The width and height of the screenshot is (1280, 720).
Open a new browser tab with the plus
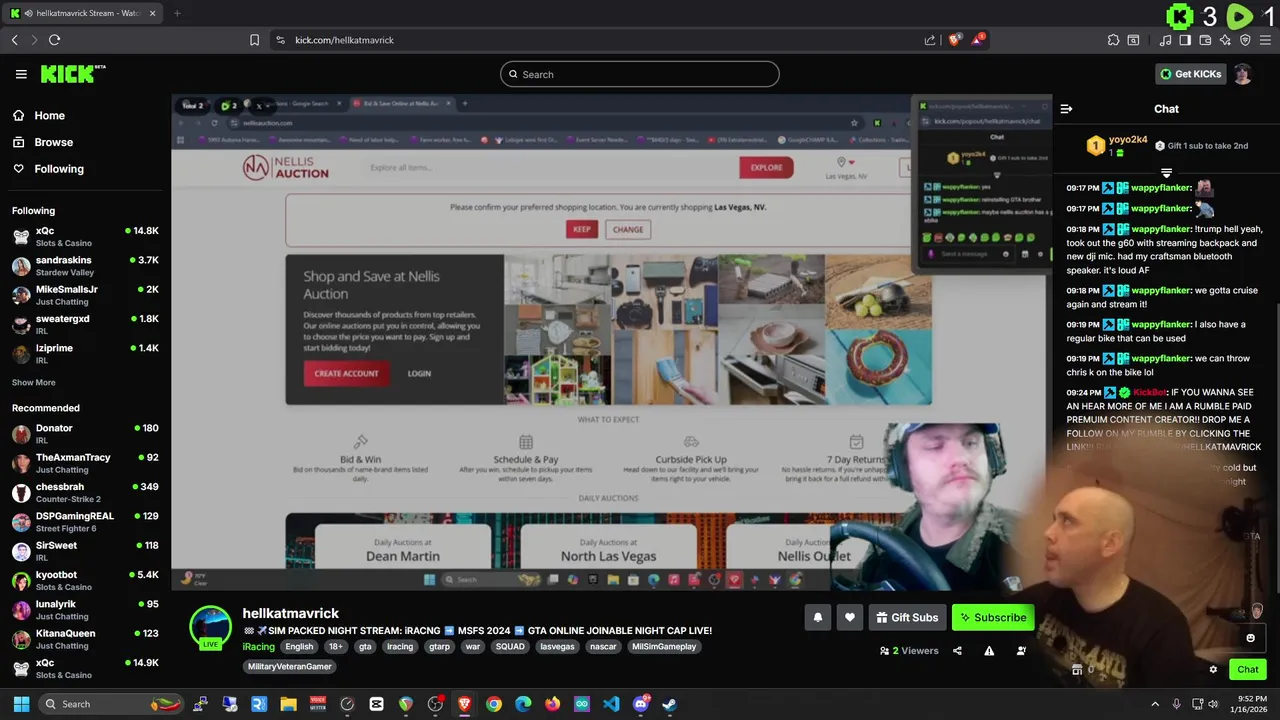click(x=177, y=13)
